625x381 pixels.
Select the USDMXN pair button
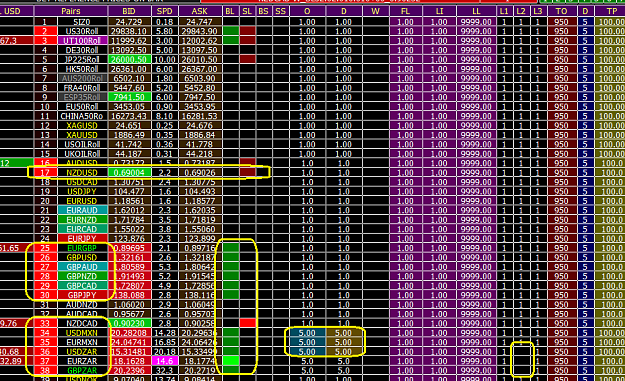(x=82, y=333)
